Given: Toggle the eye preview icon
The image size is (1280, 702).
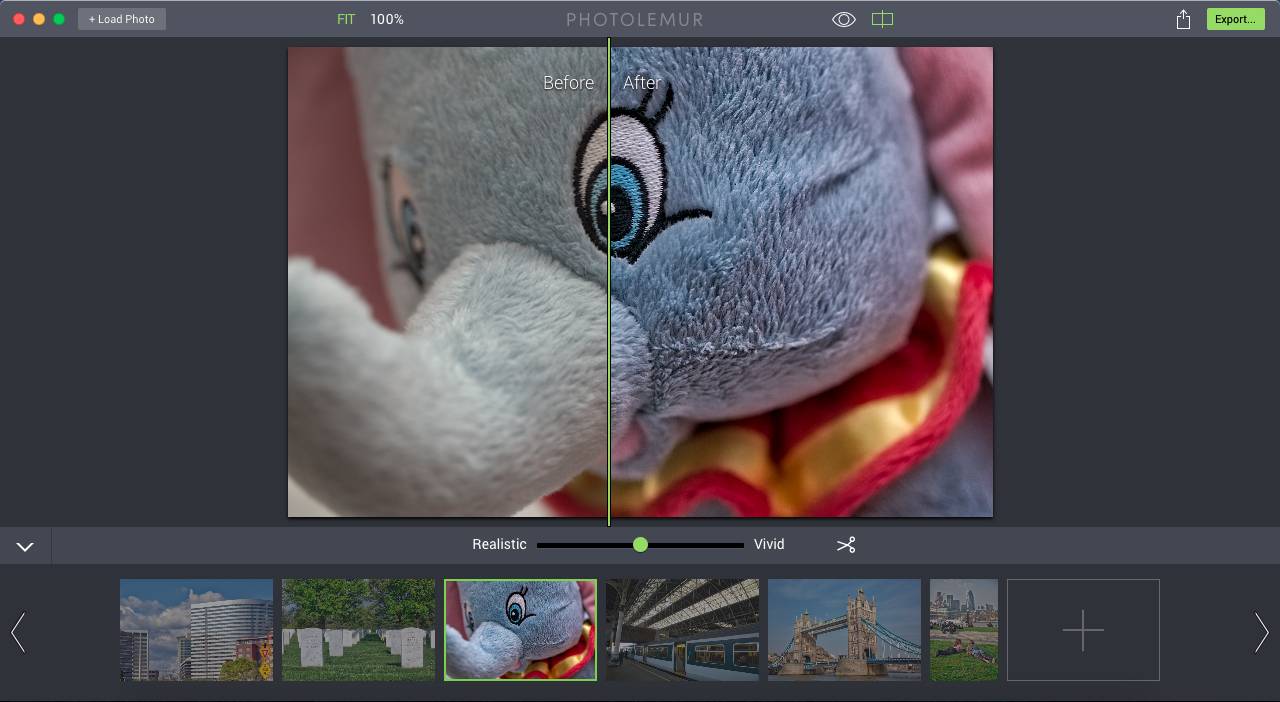Looking at the screenshot, I should [844, 19].
